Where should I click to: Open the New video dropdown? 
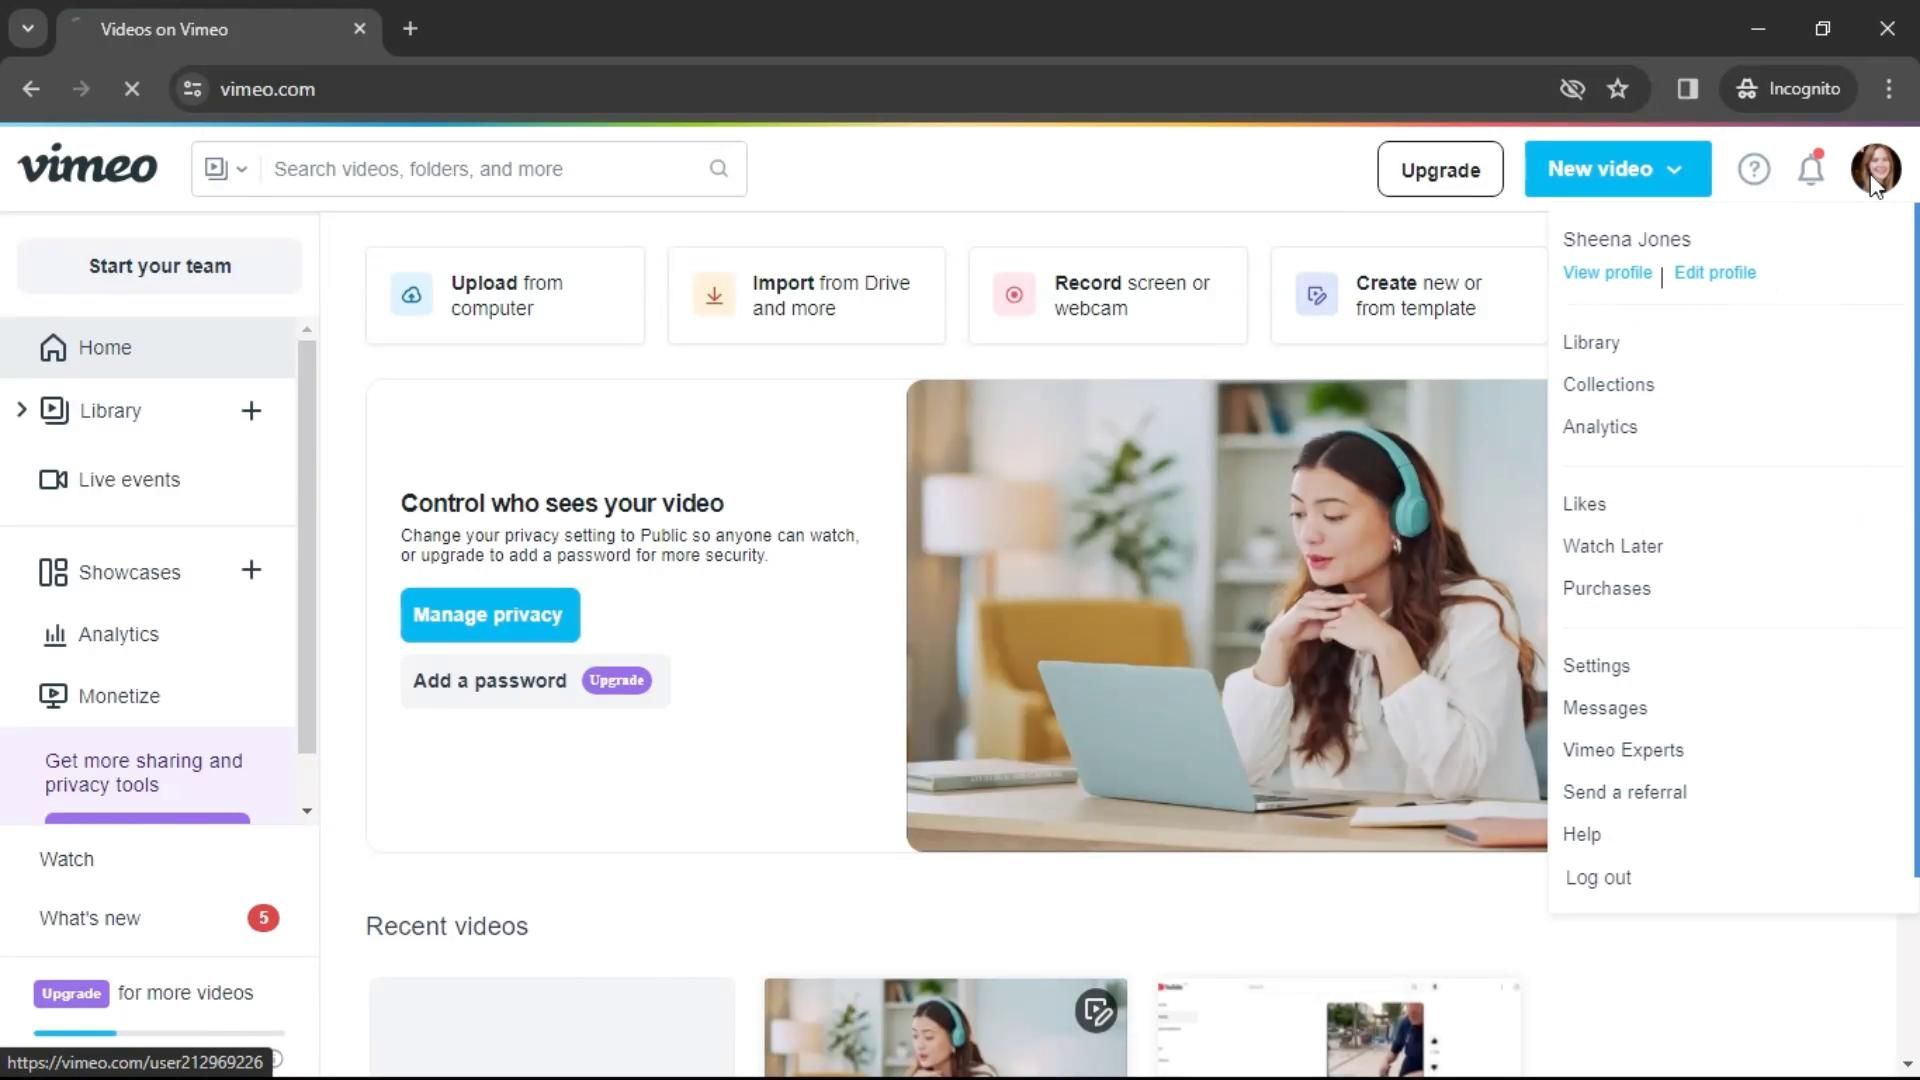pyautogui.click(x=1617, y=169)
